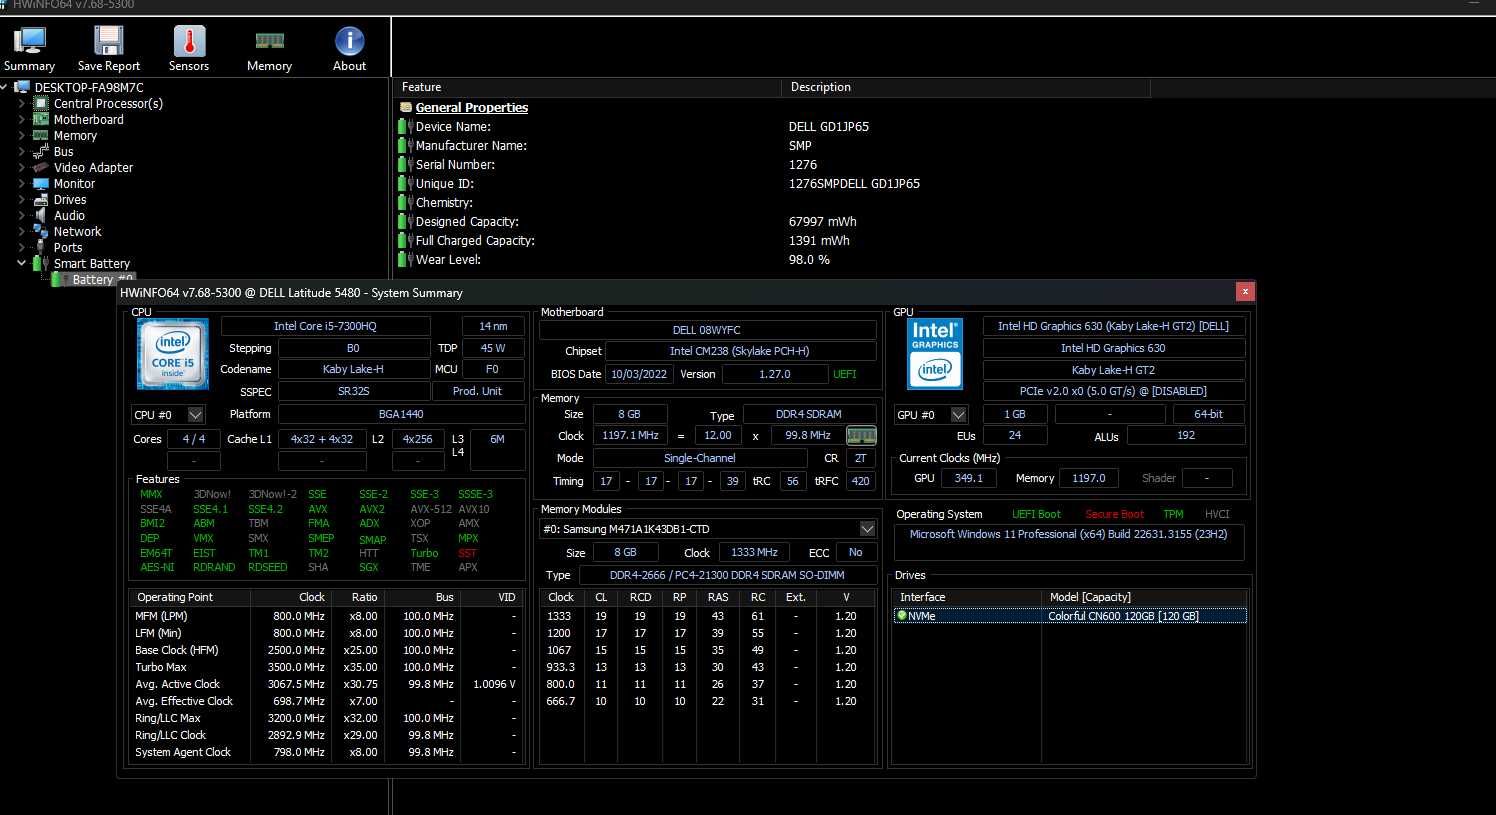Click the Operating Point column header

188,597
